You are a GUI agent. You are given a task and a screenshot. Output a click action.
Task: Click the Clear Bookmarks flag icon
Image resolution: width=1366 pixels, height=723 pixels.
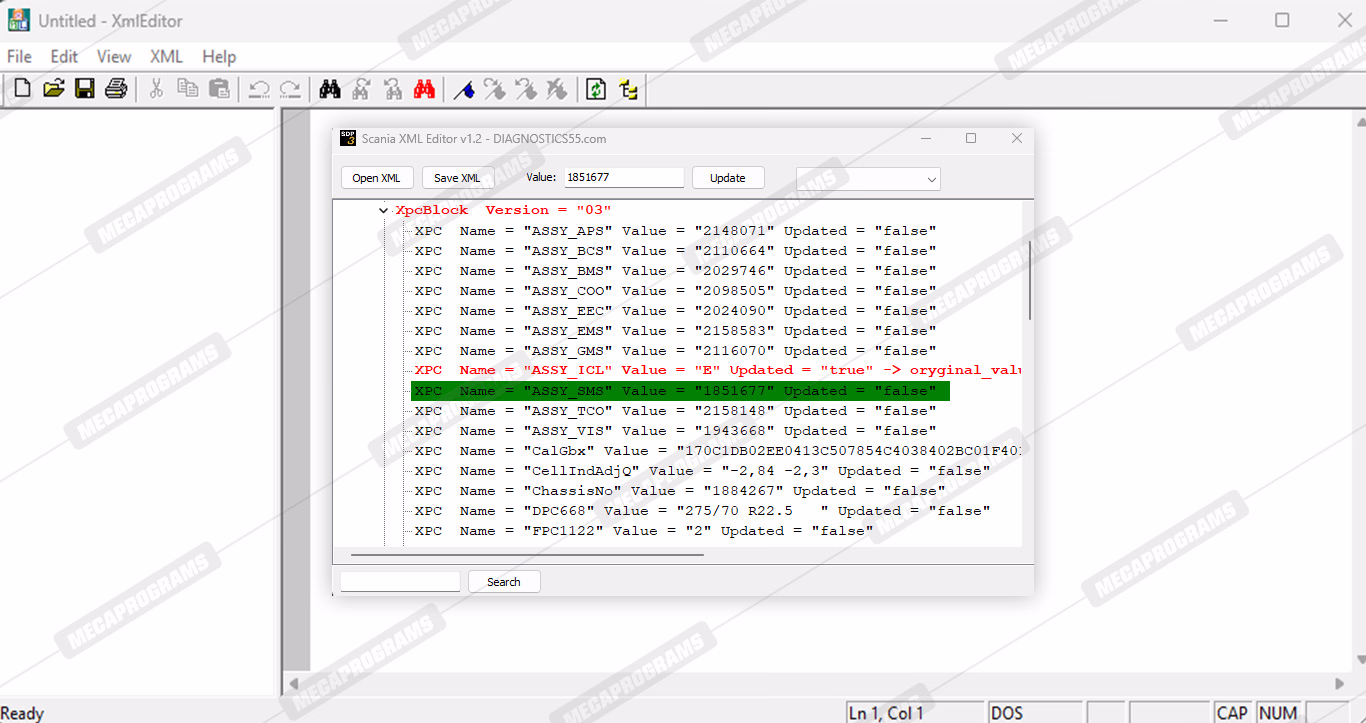click(557, 89)
